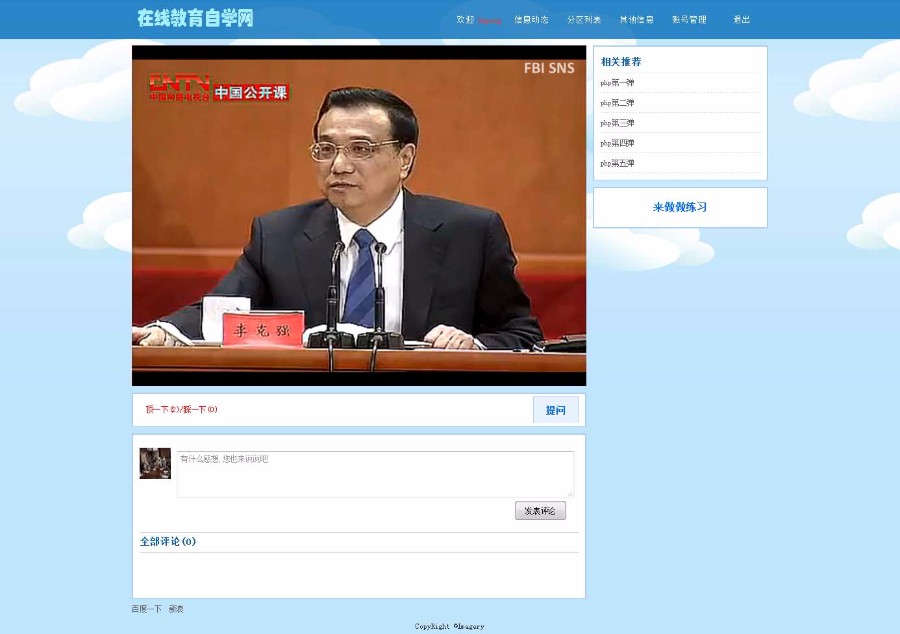The image size is (900, 634).
Task: Focus the comment text area
Action: tap(375, 474)
